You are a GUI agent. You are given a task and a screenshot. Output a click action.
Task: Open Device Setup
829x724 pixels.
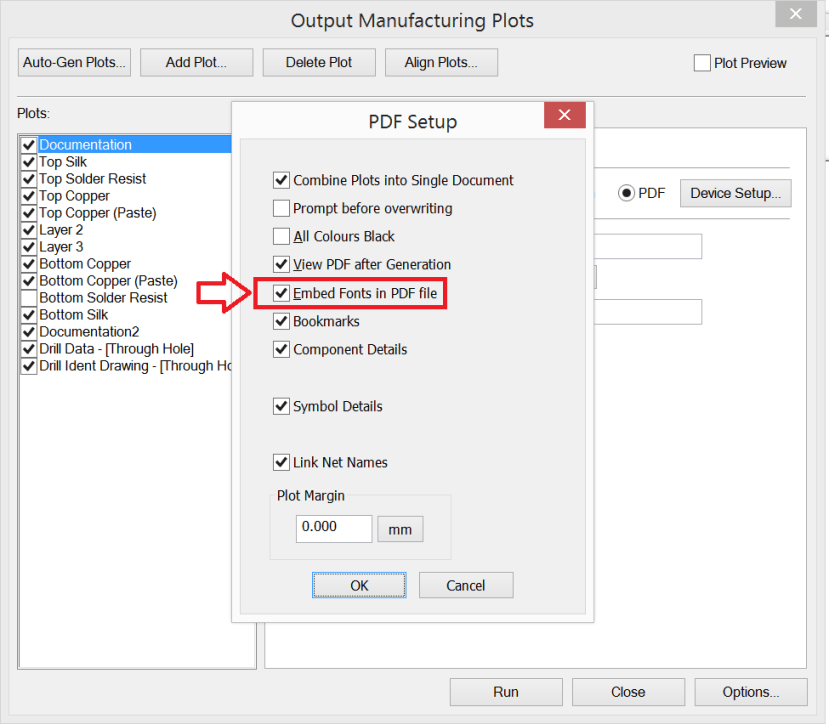[x=735, y=193]
